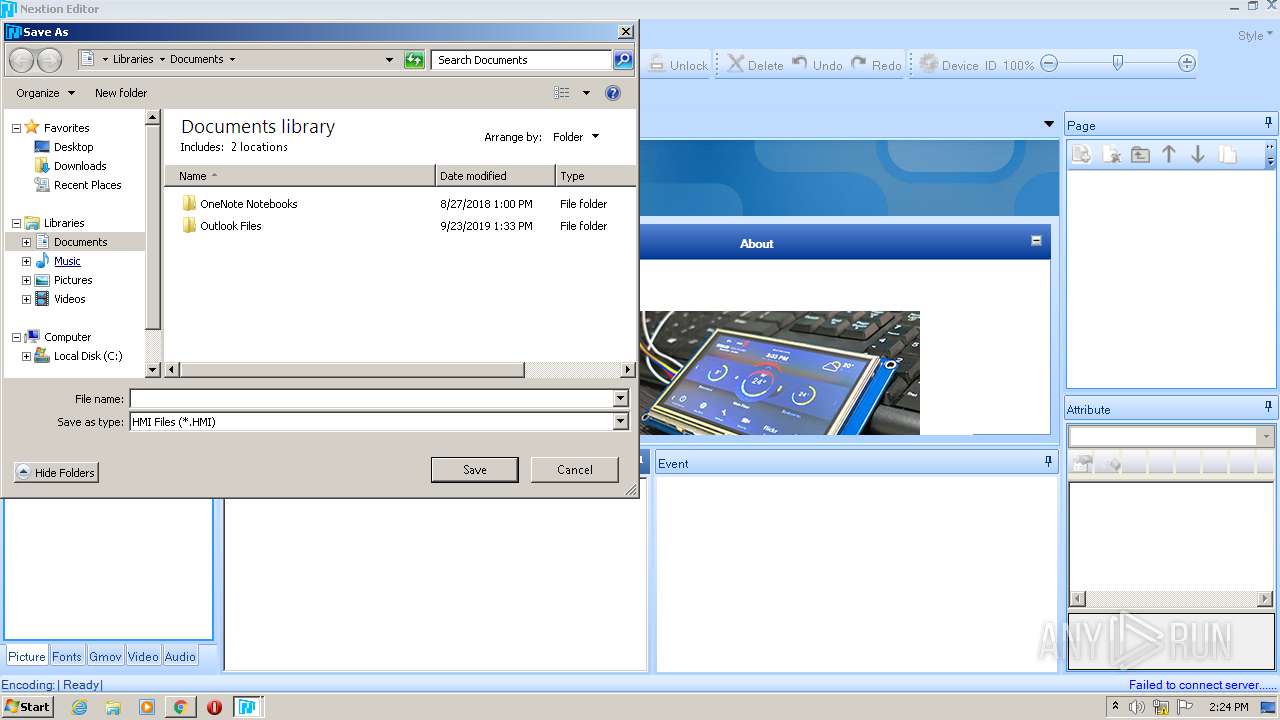Click the volume icon in system tray
This screenshot has height=720, width=1280.
[1137, 707]
